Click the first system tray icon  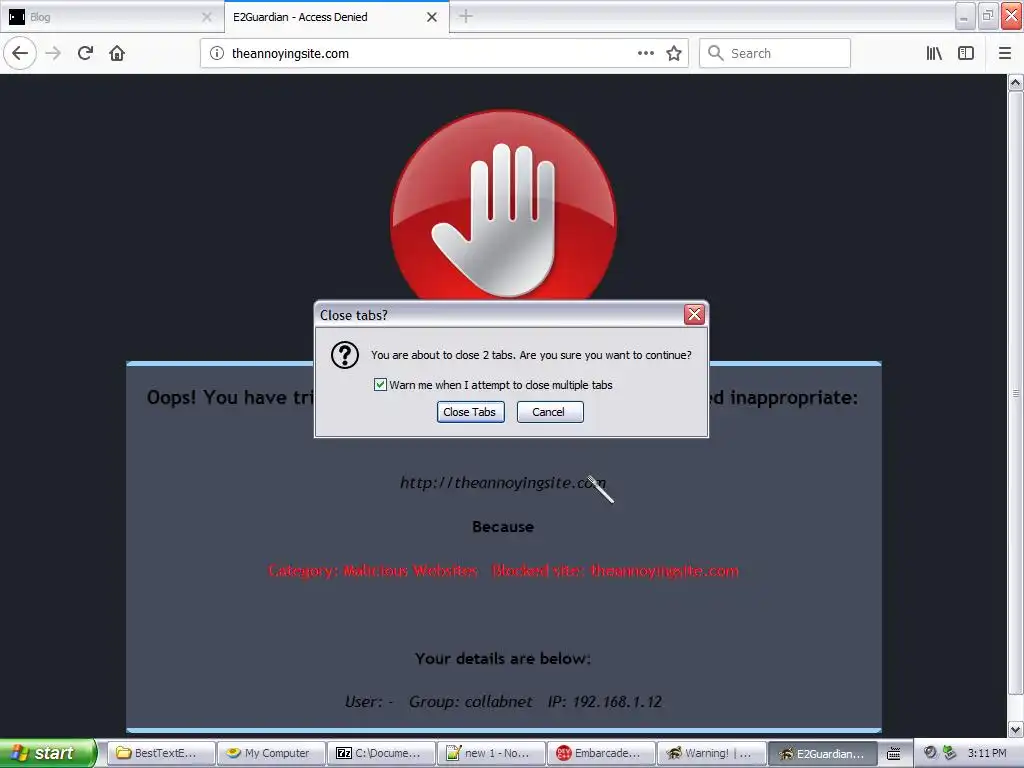pos(930,753)
